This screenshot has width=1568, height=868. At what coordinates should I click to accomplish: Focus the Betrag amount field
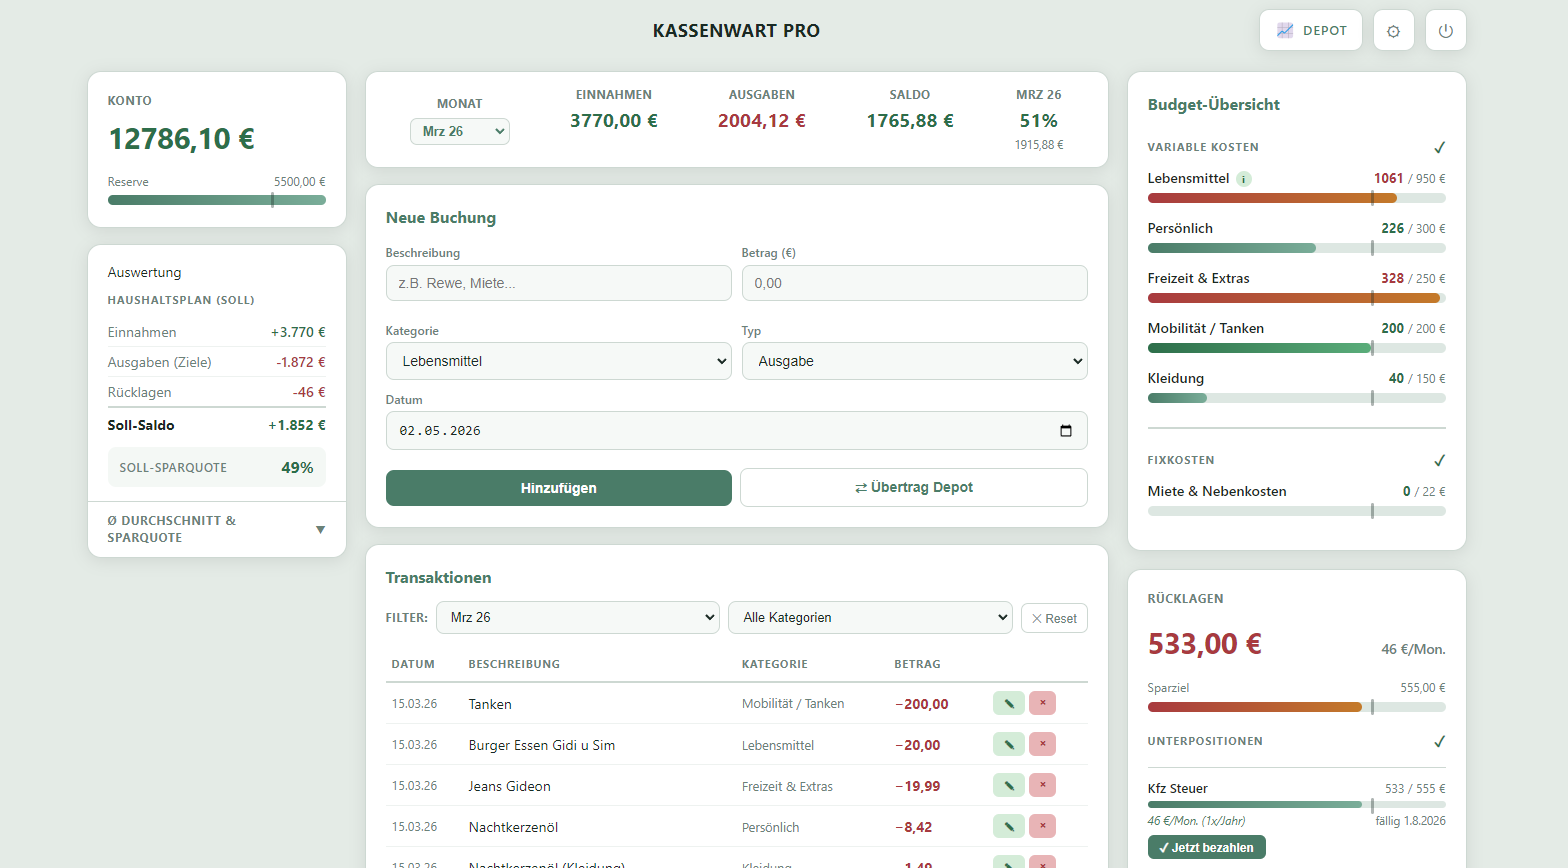915,283
